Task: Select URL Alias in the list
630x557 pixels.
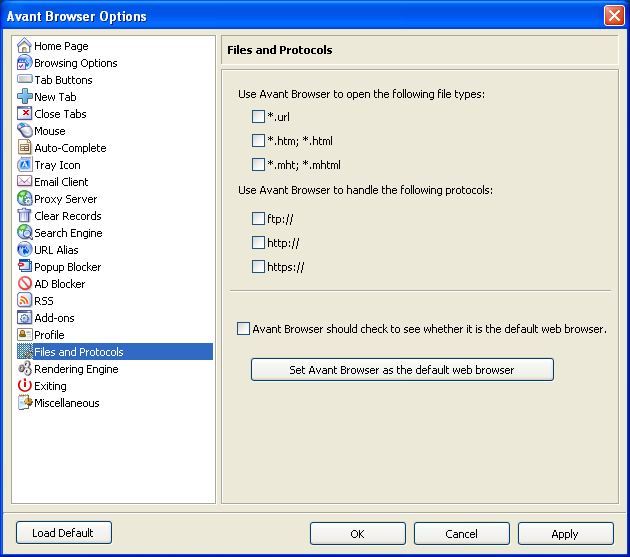Action: pyautogui.click(x=56, y=250)
